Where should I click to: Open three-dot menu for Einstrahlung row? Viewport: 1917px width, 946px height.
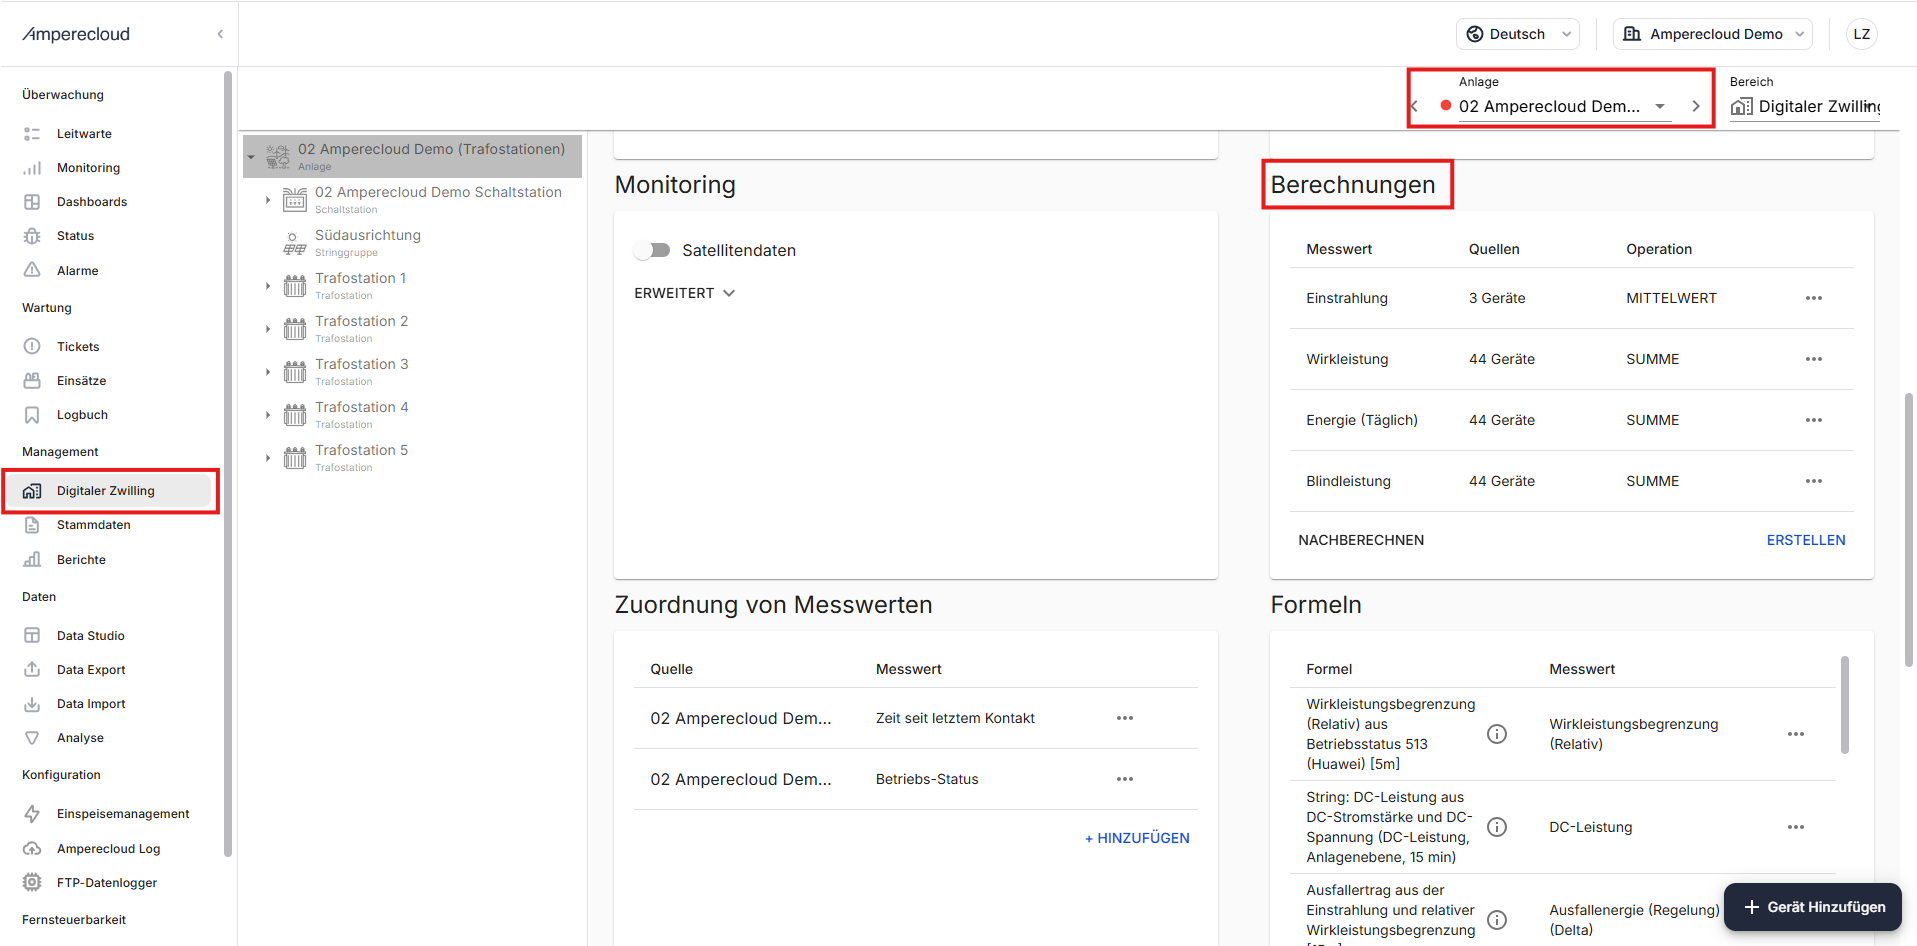(1813, 298)
